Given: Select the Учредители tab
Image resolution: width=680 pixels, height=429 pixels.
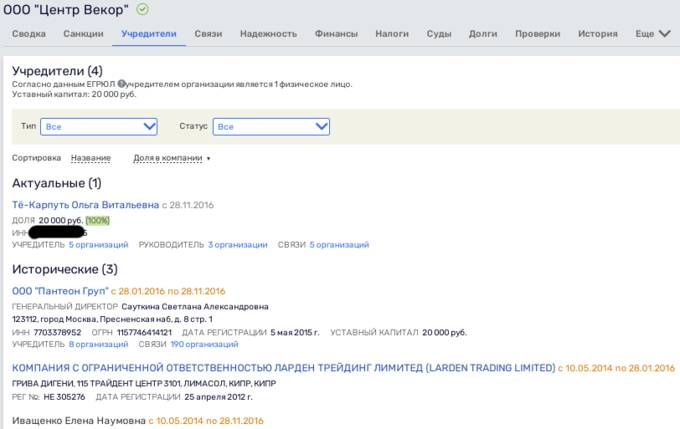Looking at the screenshot, I should 149,34.
